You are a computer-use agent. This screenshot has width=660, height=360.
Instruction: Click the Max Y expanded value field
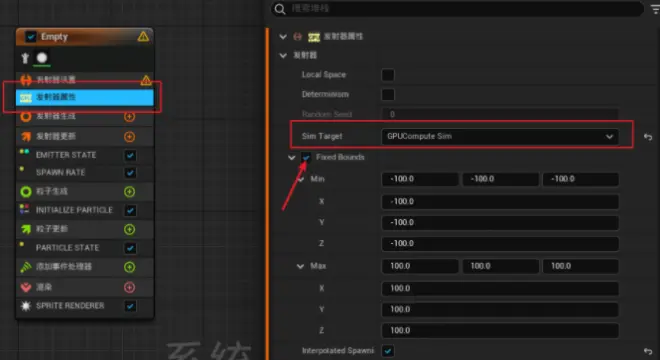500,309
